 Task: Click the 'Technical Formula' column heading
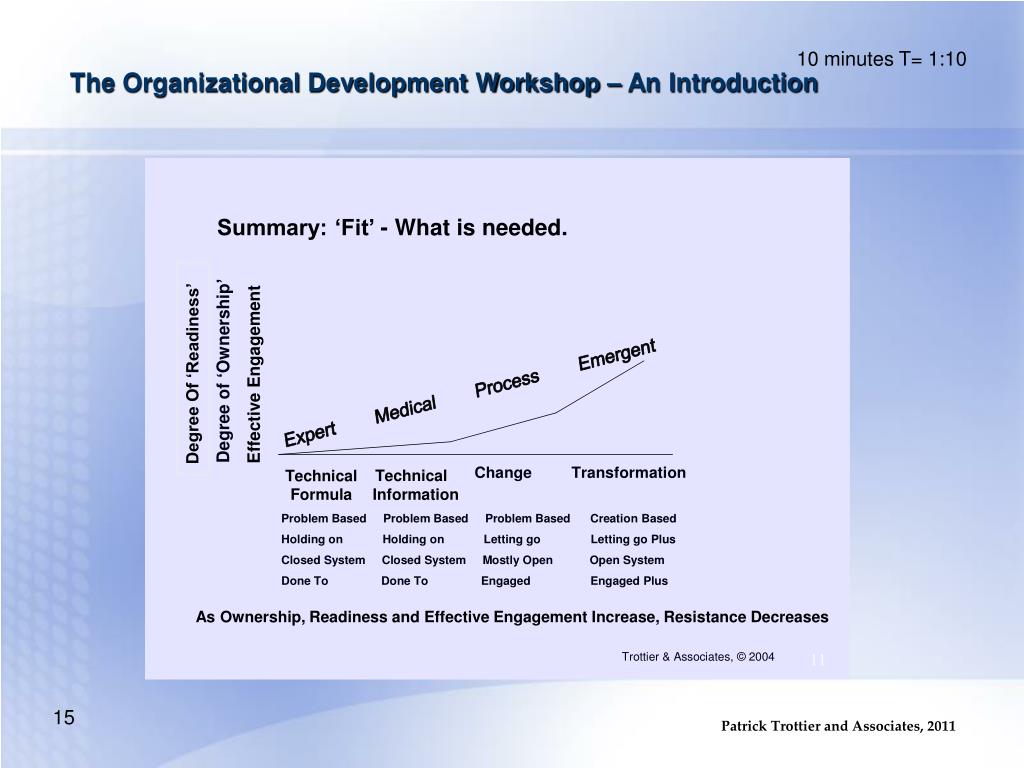coord(321,485)
